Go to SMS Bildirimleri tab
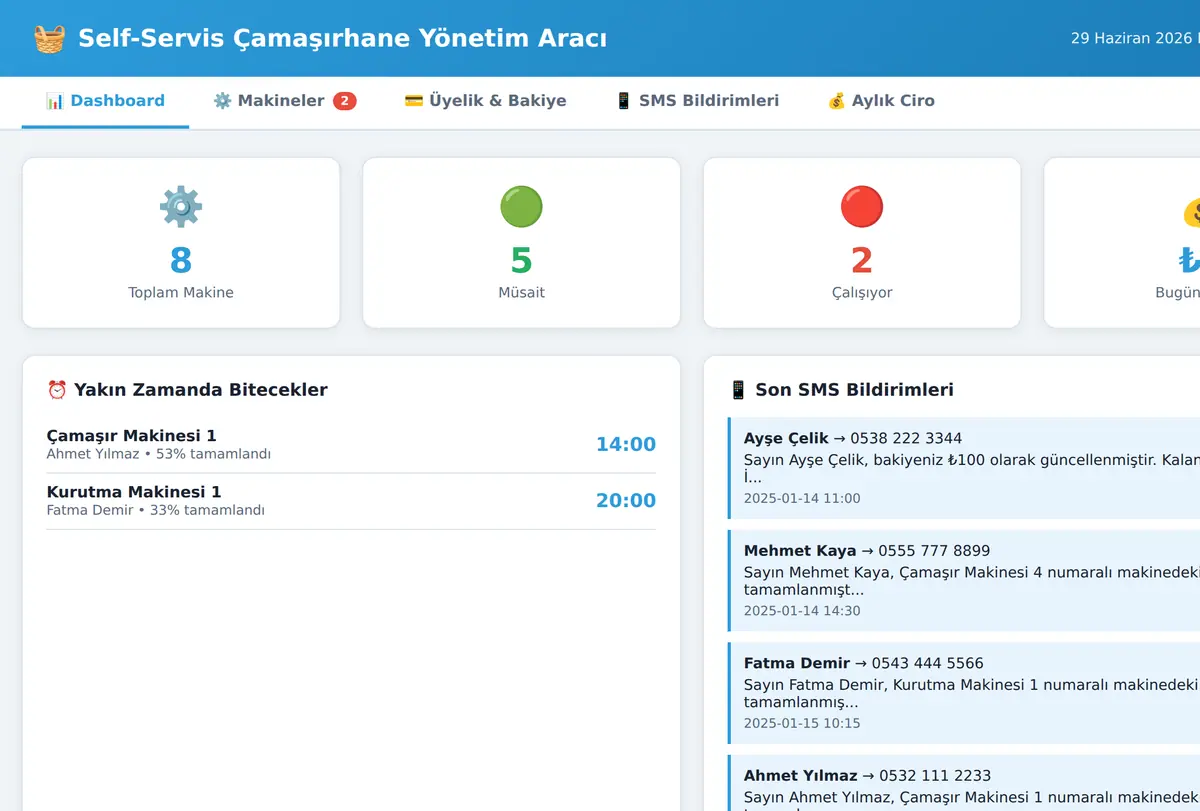The image size is (1200, 811). [696, 101]
